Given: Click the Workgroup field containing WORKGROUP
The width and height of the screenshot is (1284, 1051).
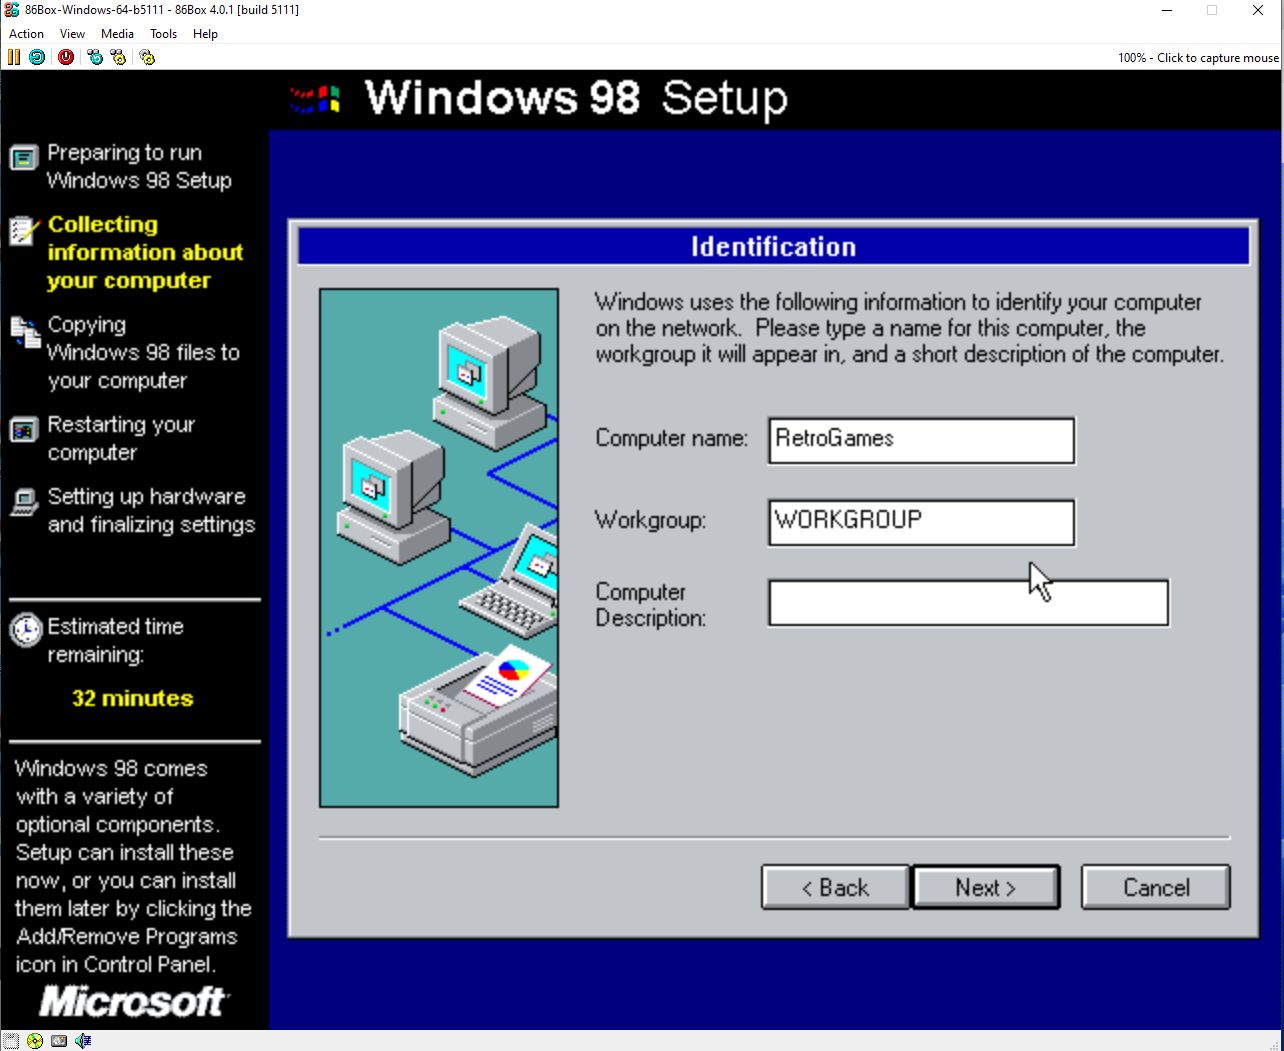Looking at the screenshot, I should pyautogui.click(x=921, y=523).
